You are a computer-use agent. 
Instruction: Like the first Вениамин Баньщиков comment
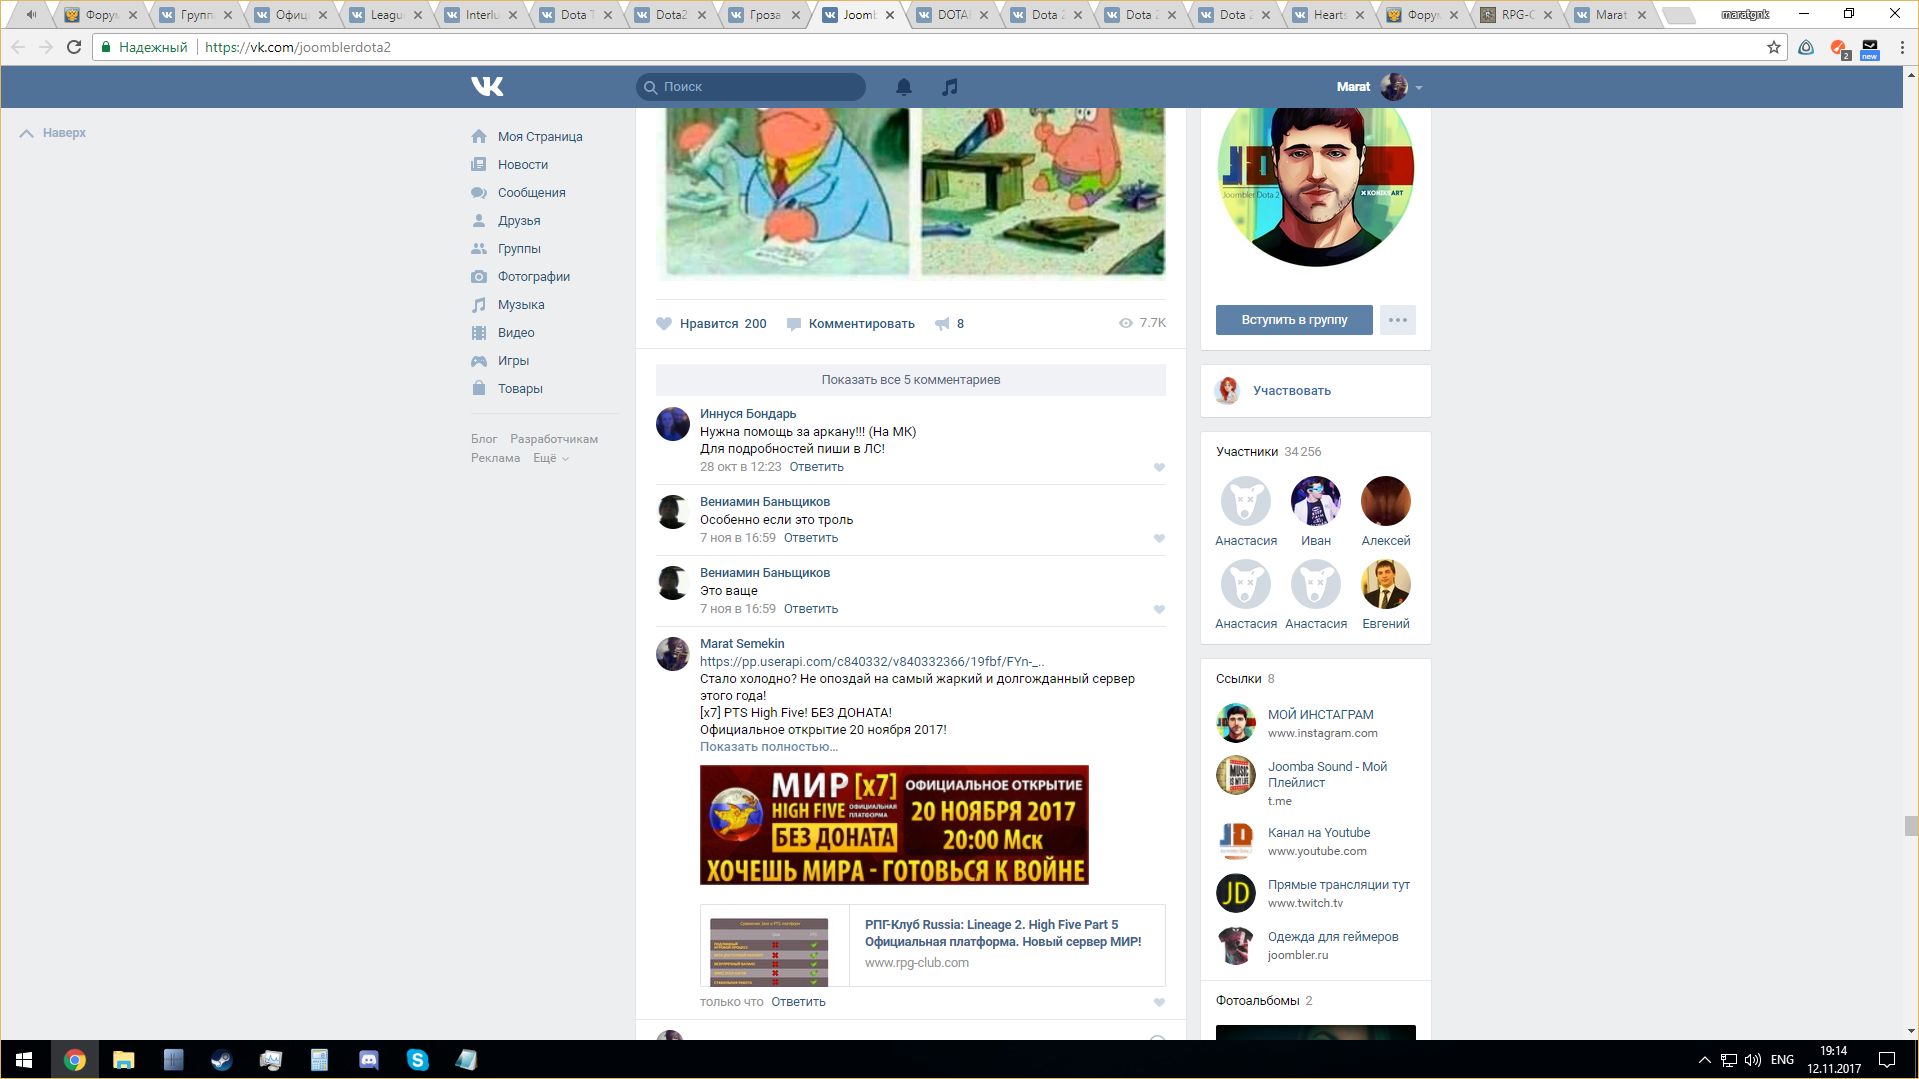pyautogui.click(x=1159, y=538)
